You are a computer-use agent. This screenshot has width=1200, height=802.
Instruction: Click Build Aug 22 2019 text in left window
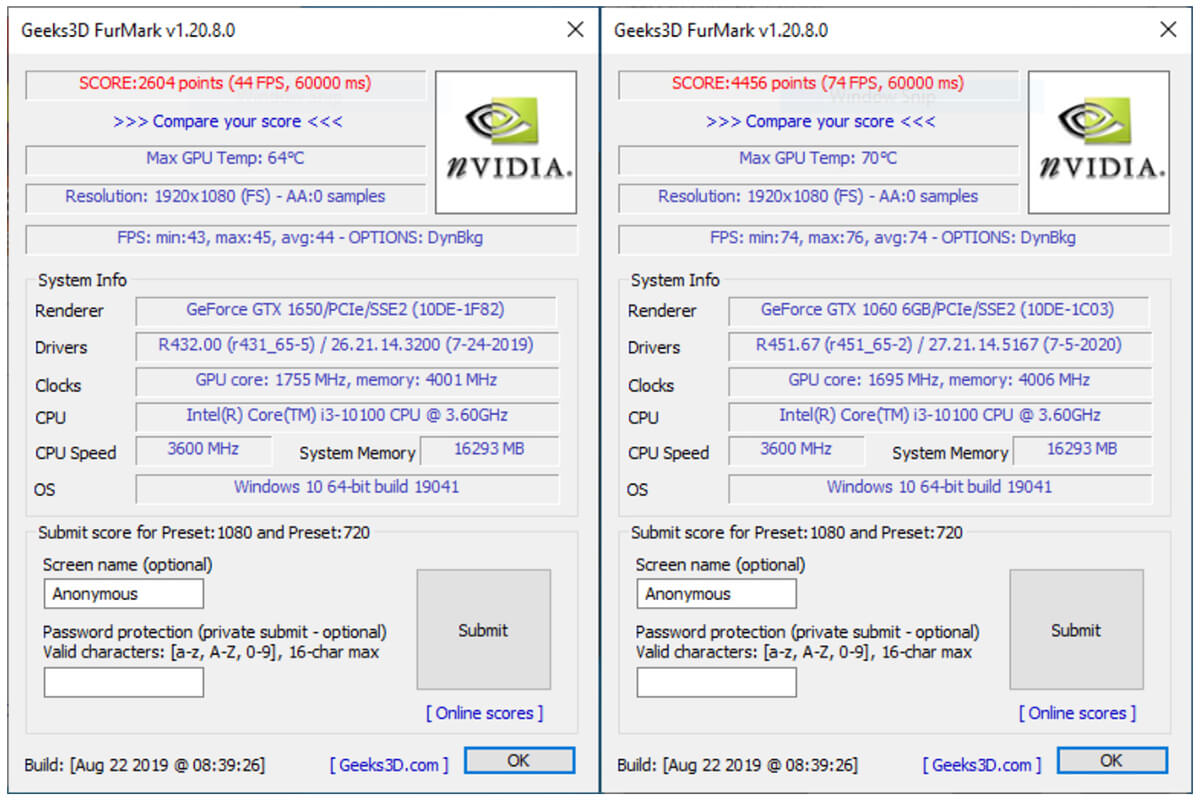[145, 765]
